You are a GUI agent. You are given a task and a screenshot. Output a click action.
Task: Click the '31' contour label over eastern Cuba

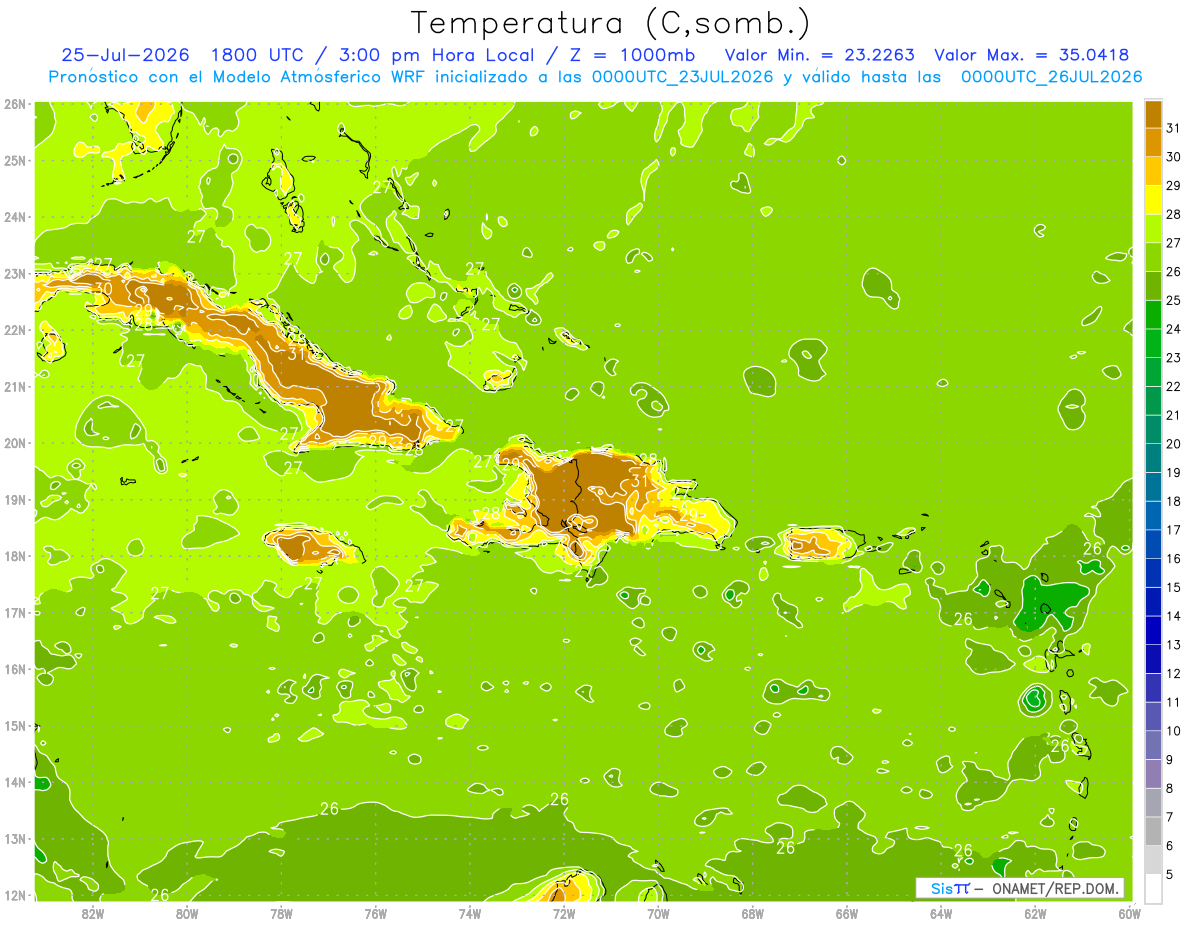click(x=297, y=353)
